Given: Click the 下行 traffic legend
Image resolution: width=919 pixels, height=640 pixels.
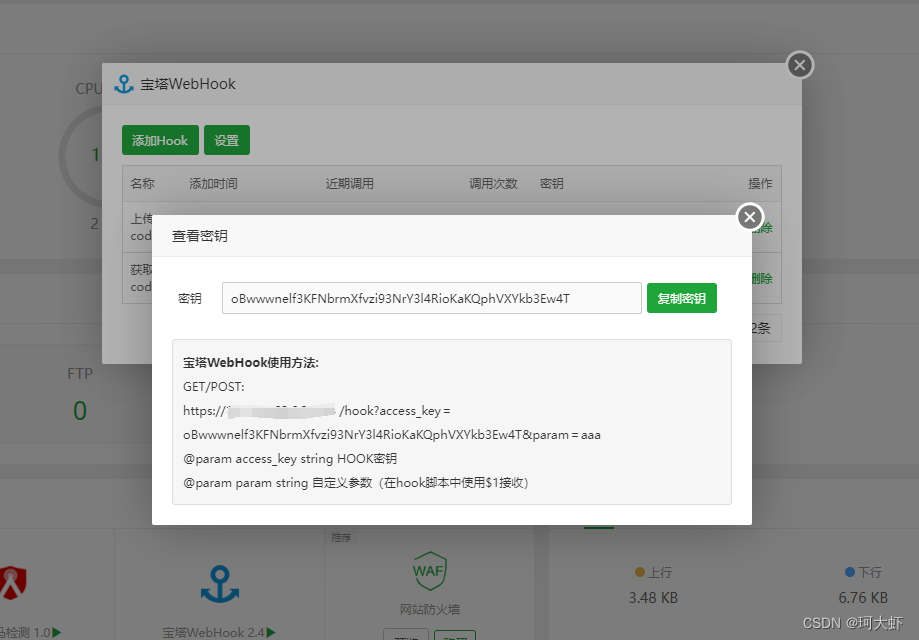Looking at the screenshot, I should [x=863, y=572].
